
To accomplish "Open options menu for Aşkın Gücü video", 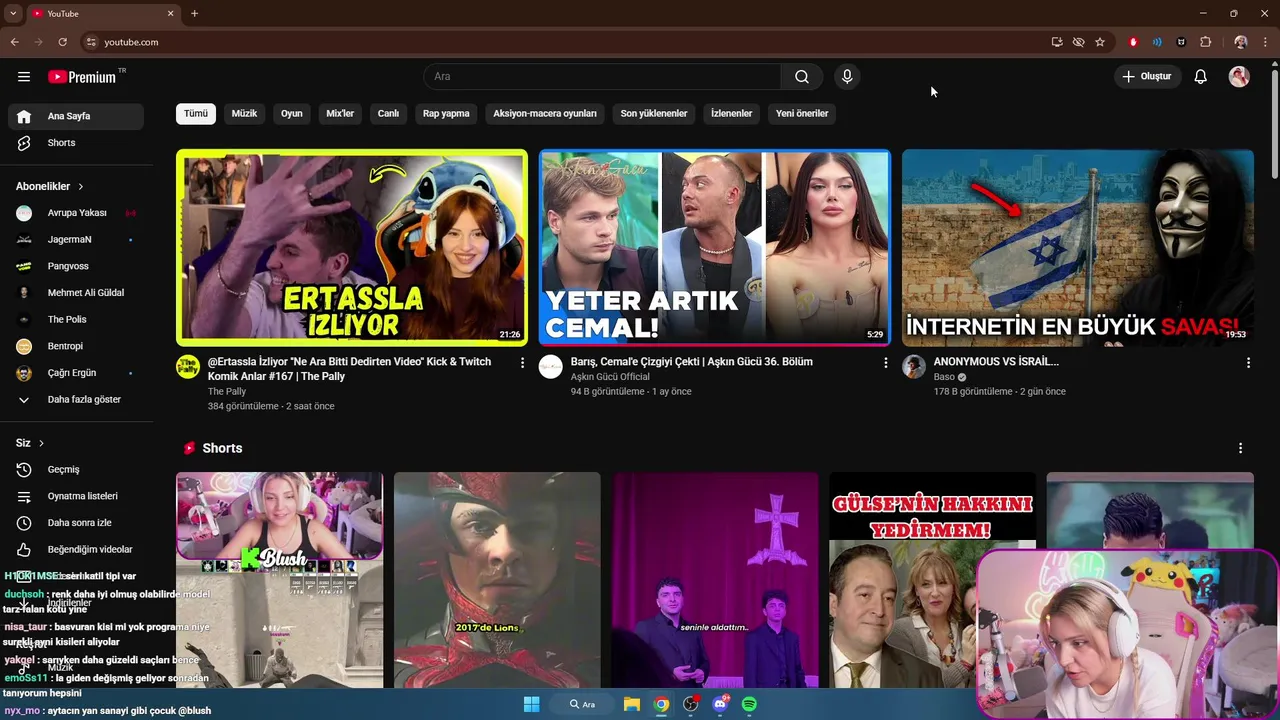I will coord(885,363).
